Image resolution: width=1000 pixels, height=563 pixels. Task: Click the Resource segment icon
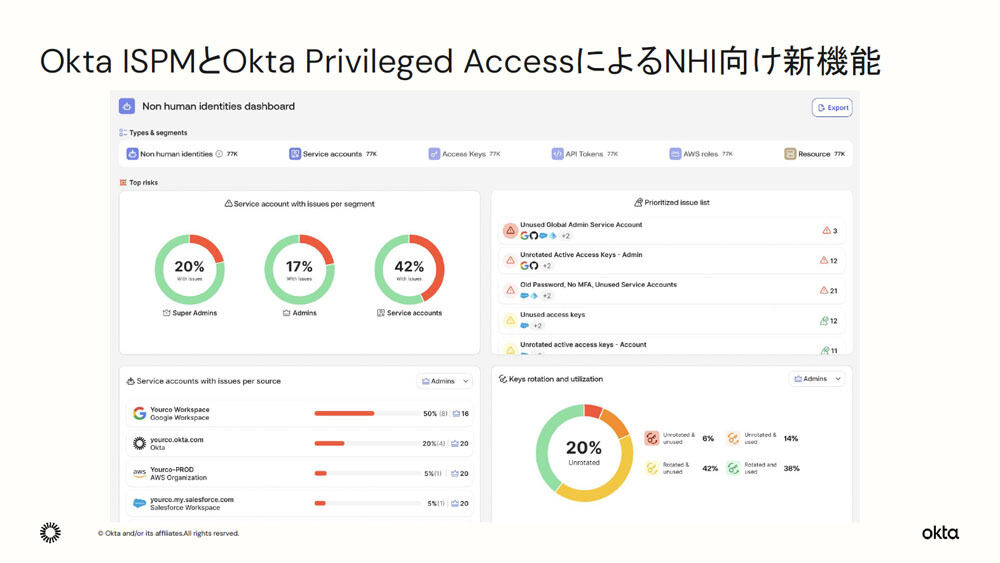click(x=790, y=154)
